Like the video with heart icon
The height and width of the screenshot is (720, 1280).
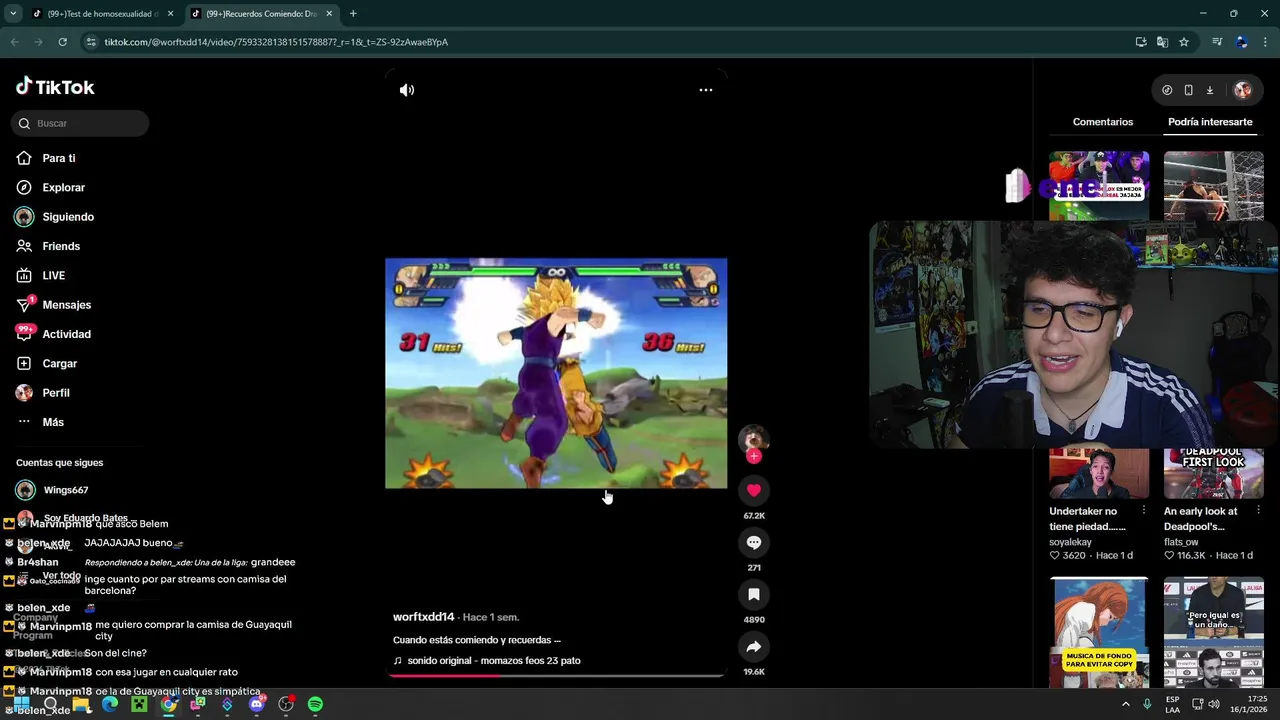click(x=754, y=490)
